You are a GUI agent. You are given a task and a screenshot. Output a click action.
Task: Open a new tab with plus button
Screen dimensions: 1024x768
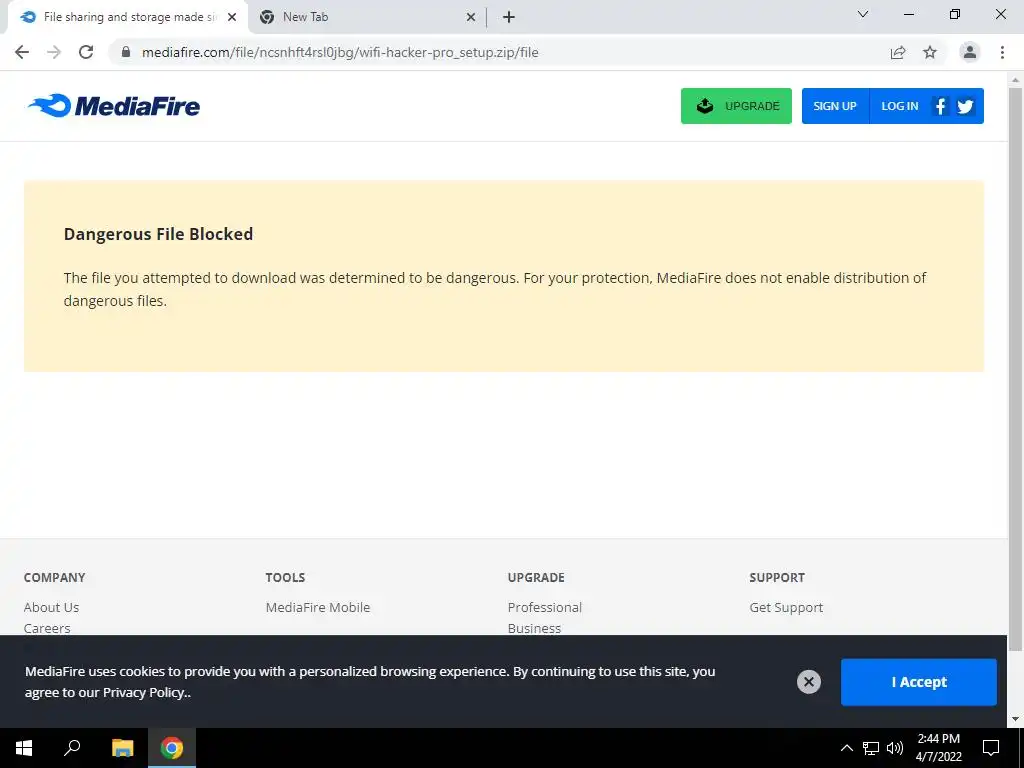click(x=509, y=18)
